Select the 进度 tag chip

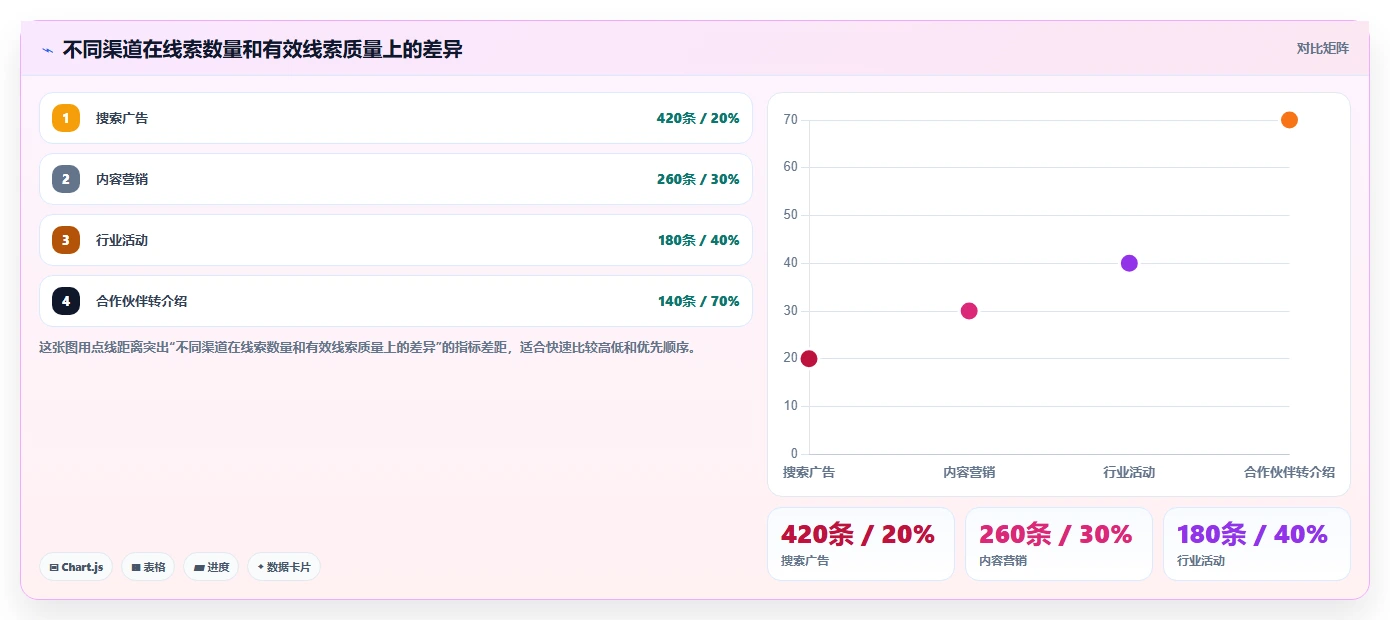[x=211, y=567]
